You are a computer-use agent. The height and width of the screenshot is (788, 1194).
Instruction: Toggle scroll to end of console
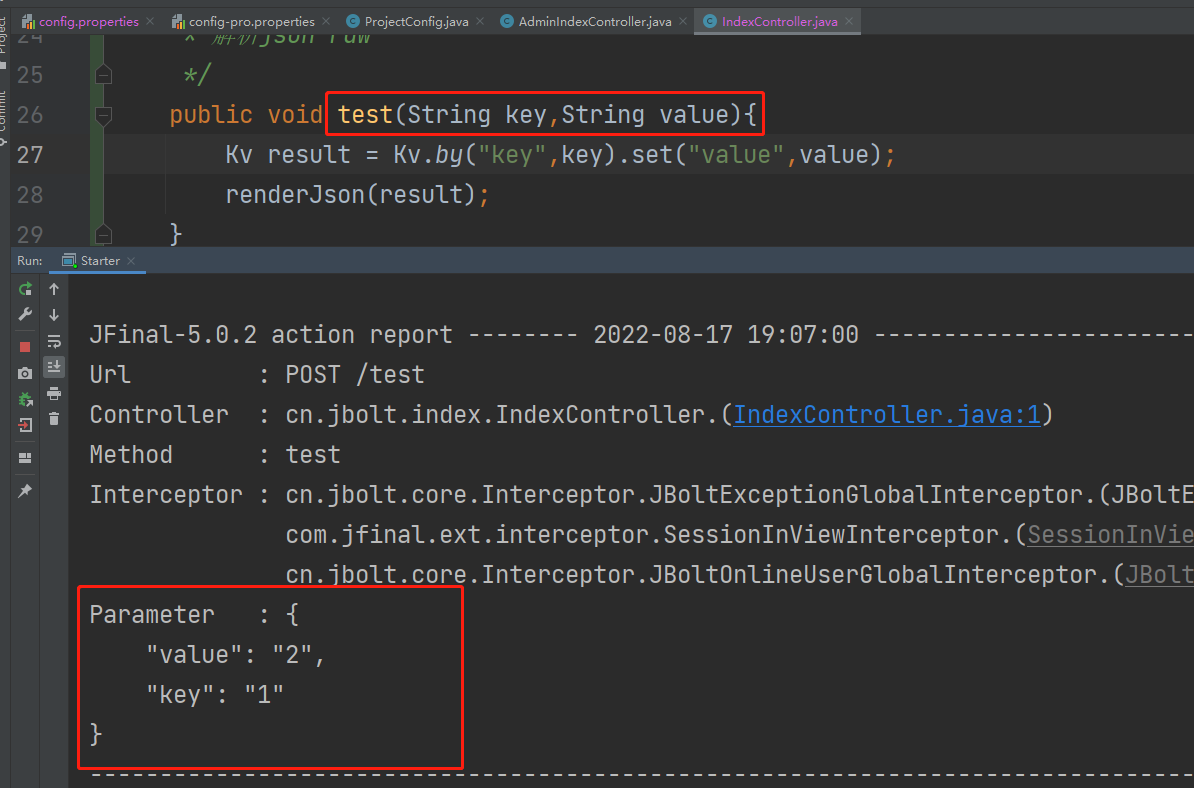(54, 367)
